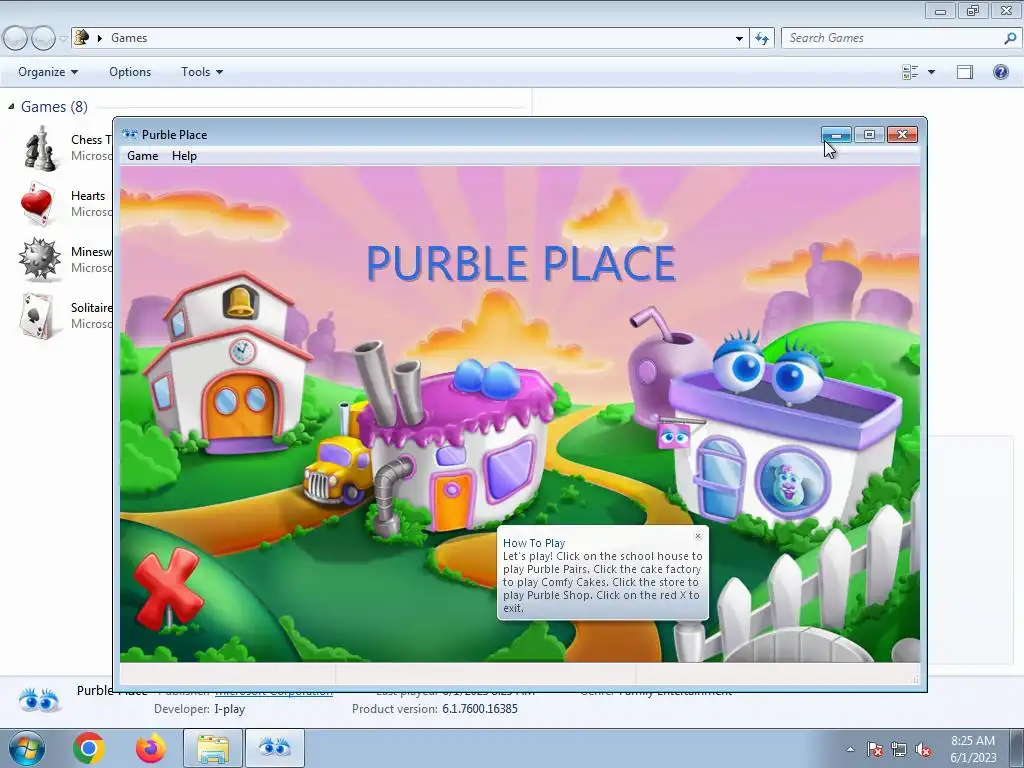Click the network tray icon
The image size is (1024, 768).
899,749
